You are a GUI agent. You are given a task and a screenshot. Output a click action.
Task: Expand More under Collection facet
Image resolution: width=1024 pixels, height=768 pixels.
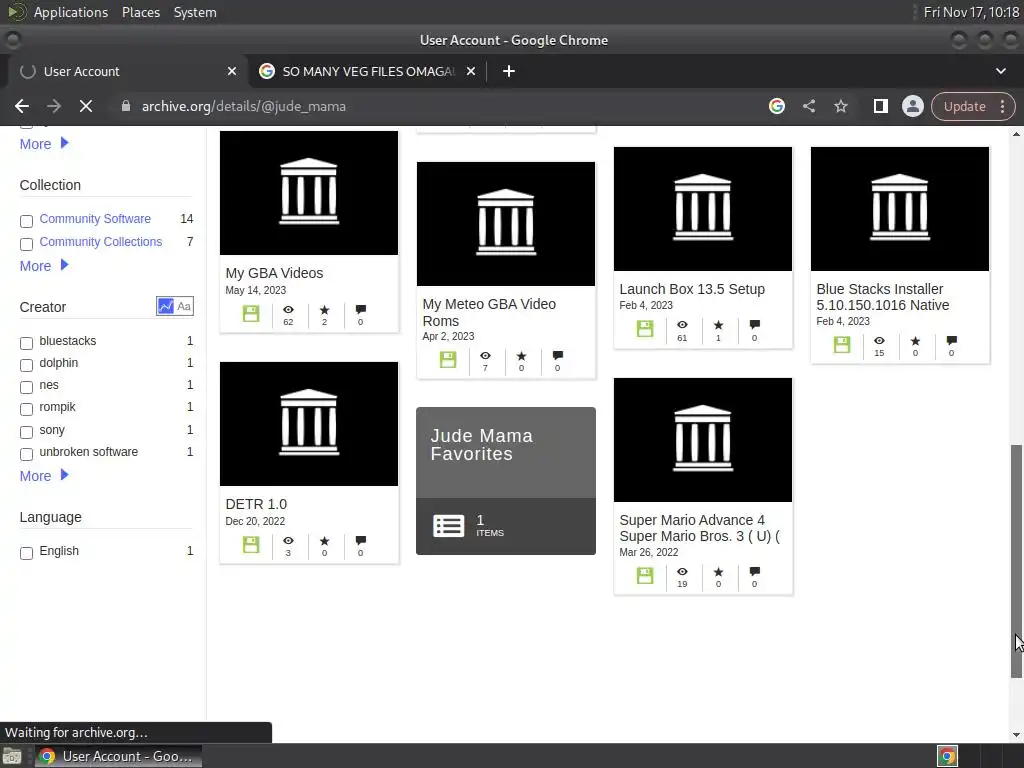click(44, 266)
